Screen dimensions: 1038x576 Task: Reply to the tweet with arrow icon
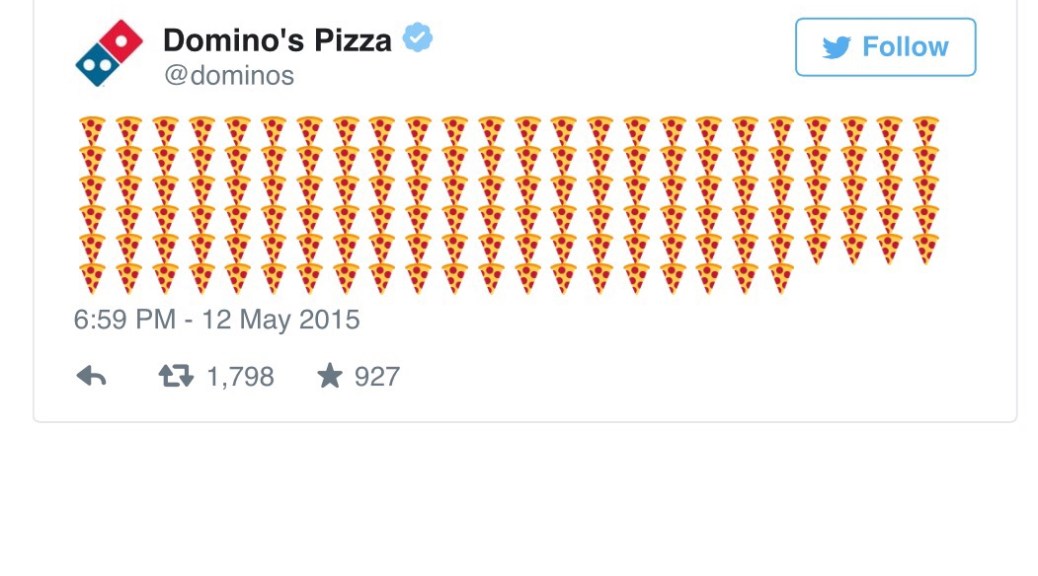[92, 377]
